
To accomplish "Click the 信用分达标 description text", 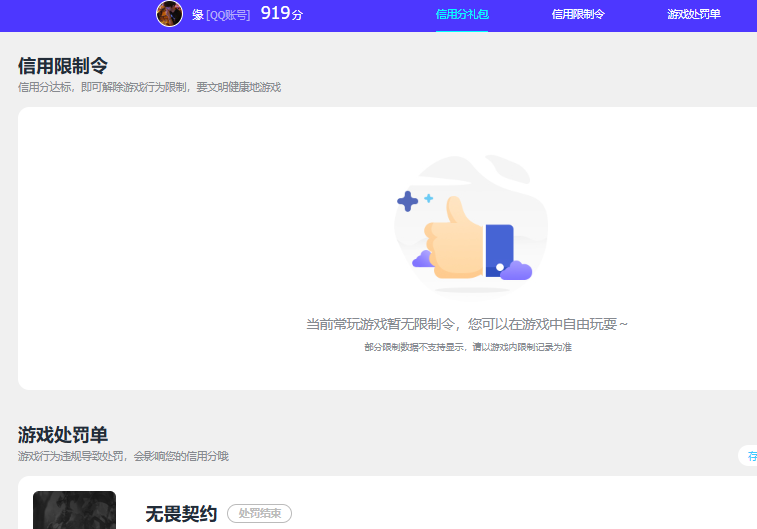I will [149, 87].
